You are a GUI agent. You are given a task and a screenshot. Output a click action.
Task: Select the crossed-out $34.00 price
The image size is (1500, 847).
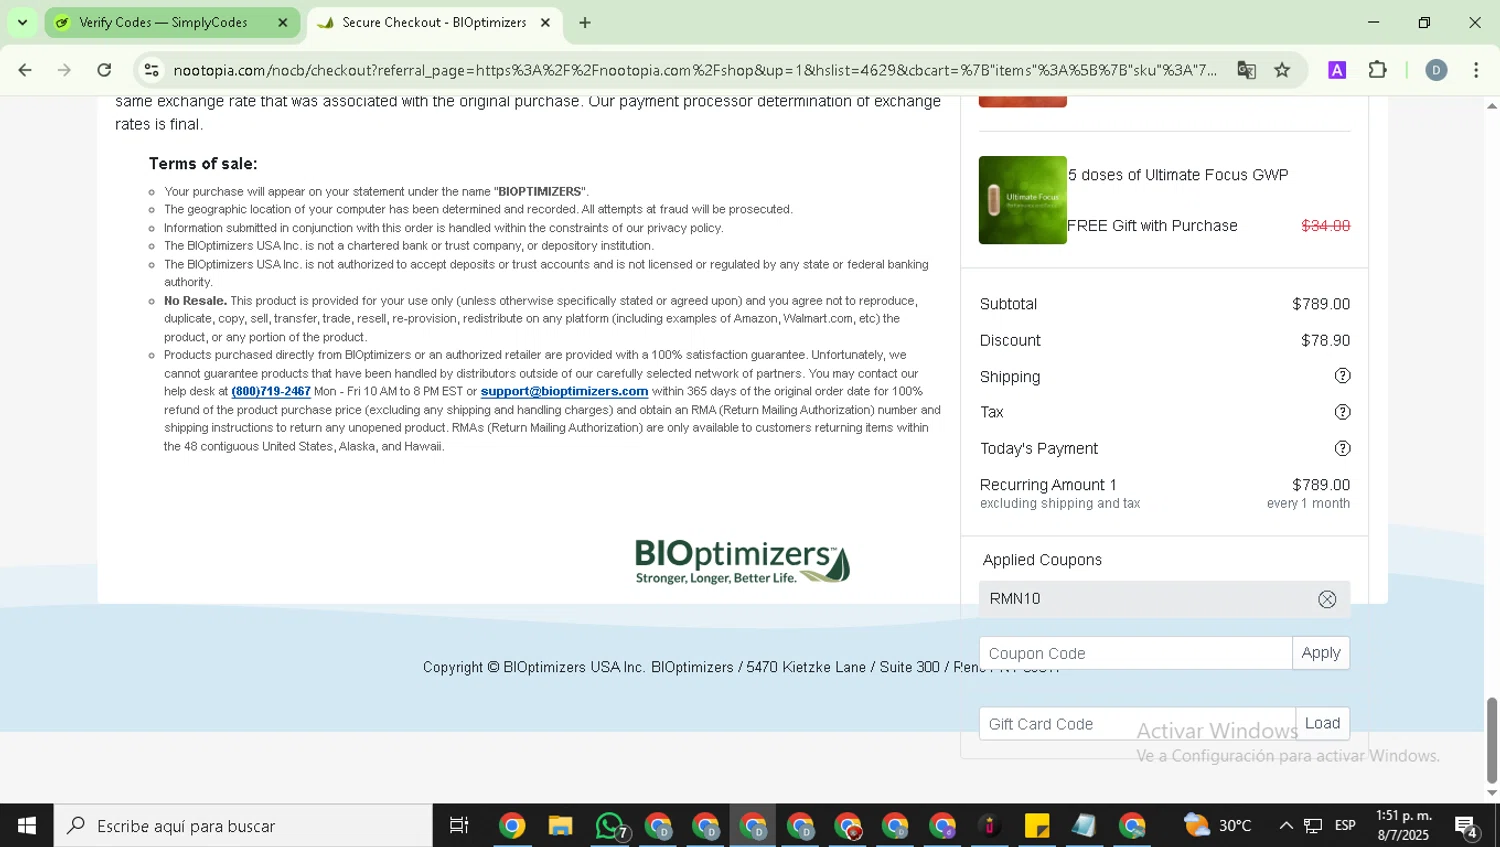[1325, 226]
